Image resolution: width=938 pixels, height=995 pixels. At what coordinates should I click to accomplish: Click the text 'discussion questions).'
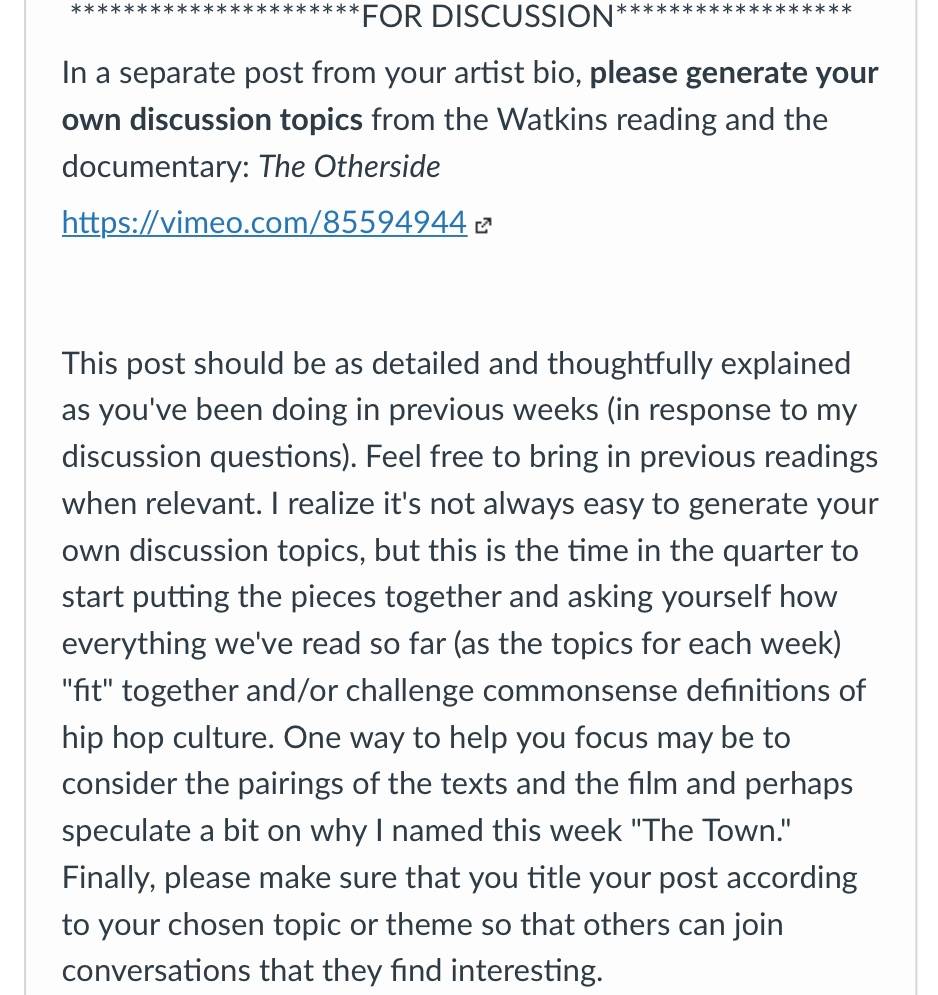click(209, 457)
